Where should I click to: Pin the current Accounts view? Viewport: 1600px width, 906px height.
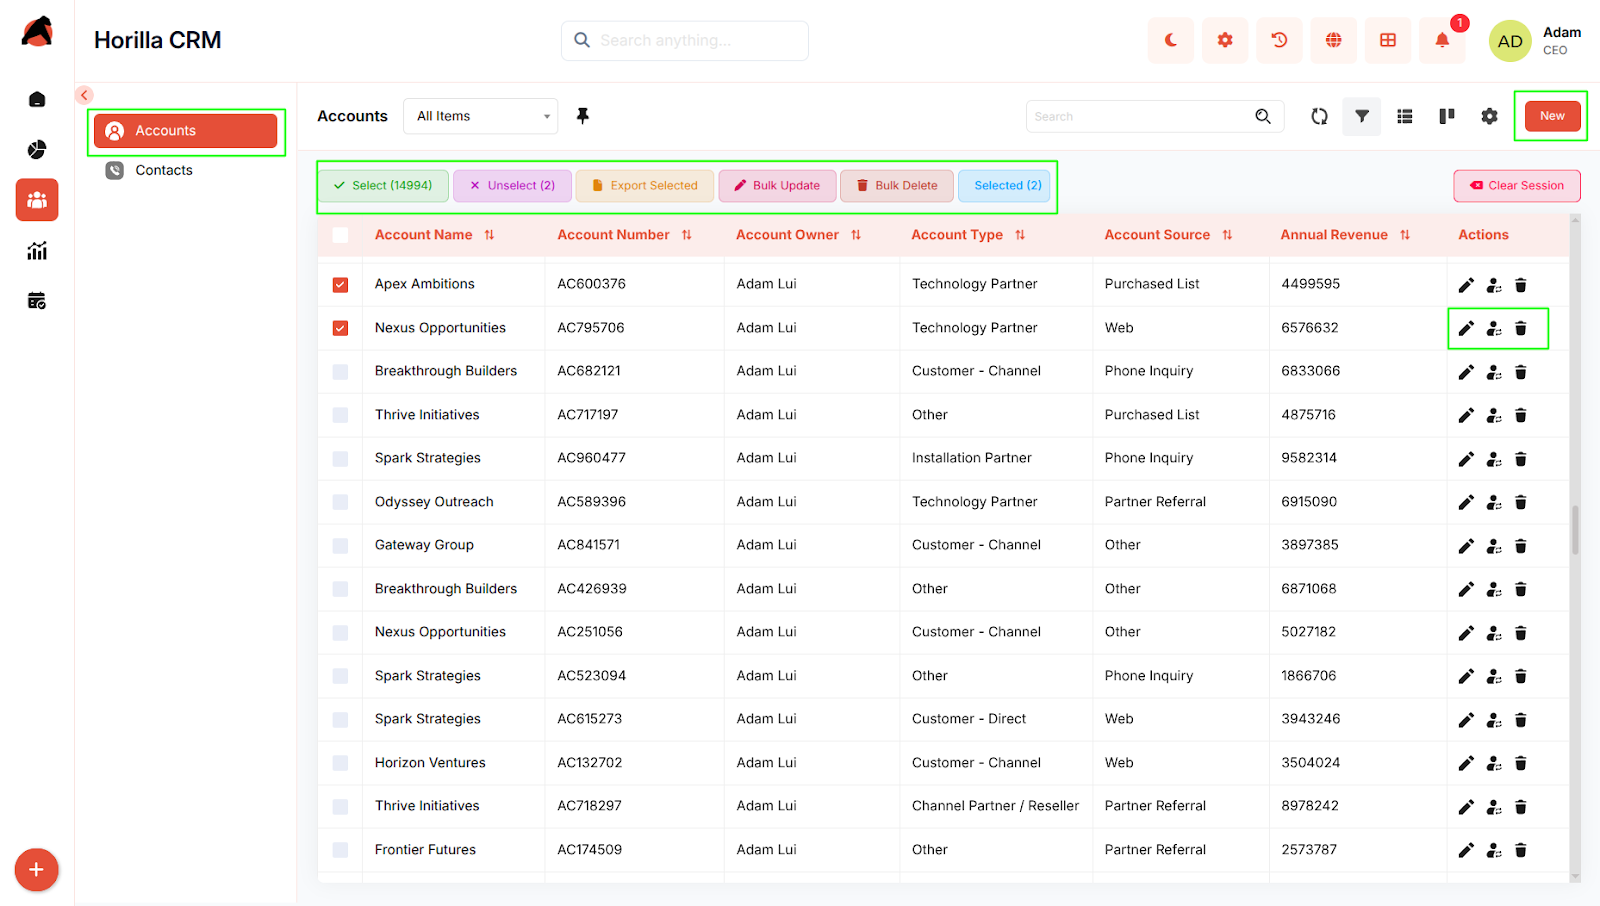click(x=583, y=116)
